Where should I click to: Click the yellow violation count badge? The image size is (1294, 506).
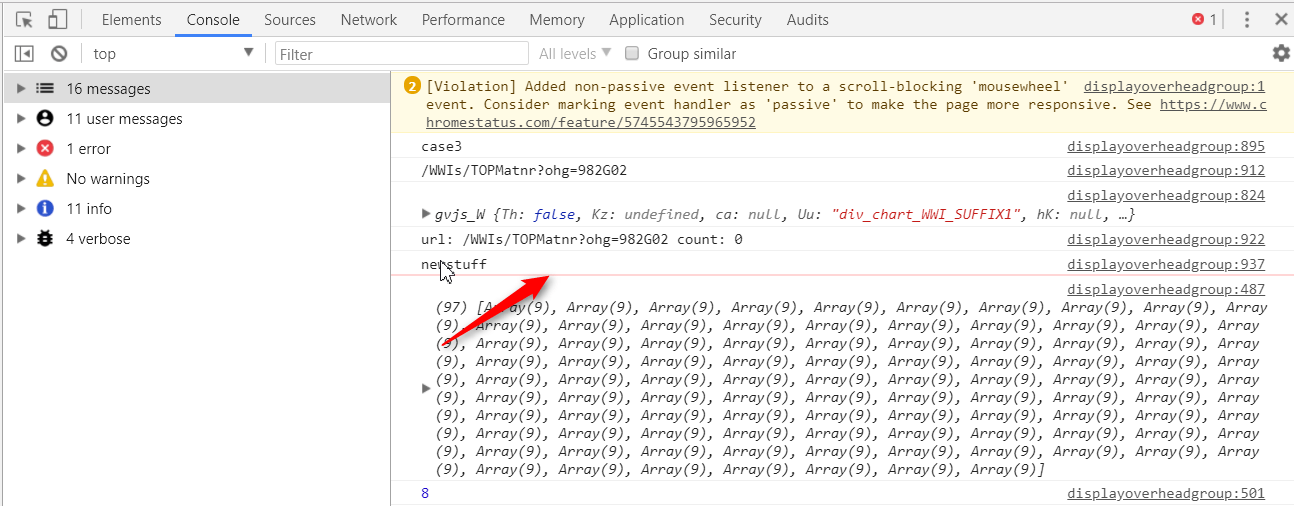point(412,86)
